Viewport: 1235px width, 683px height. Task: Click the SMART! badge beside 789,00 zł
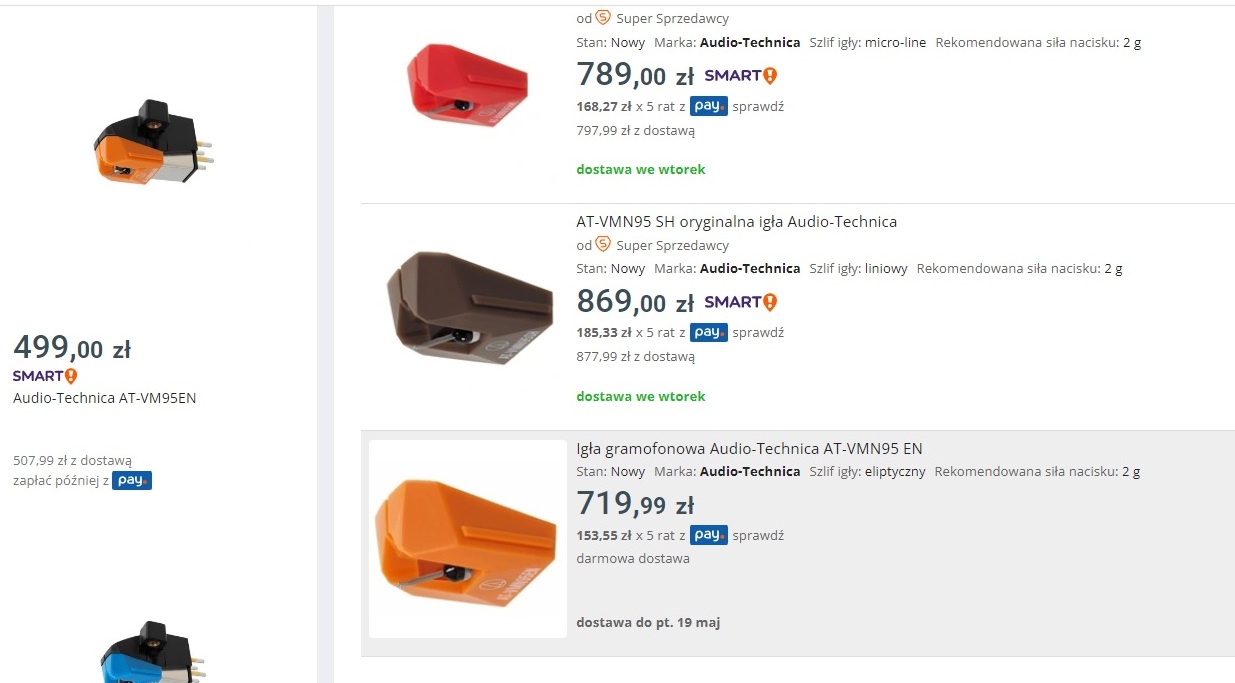pyautogui.click(x=740, y=75)
